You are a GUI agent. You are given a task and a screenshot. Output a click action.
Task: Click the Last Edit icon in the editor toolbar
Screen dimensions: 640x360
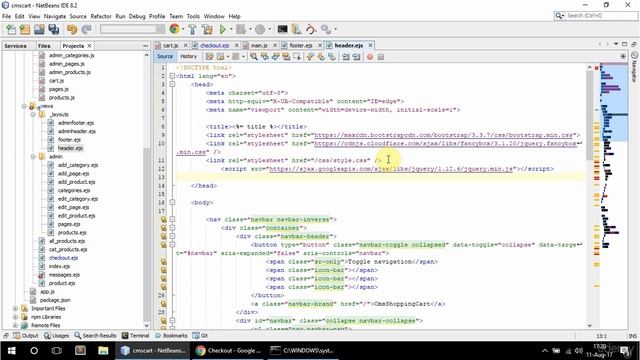[209, 57]
